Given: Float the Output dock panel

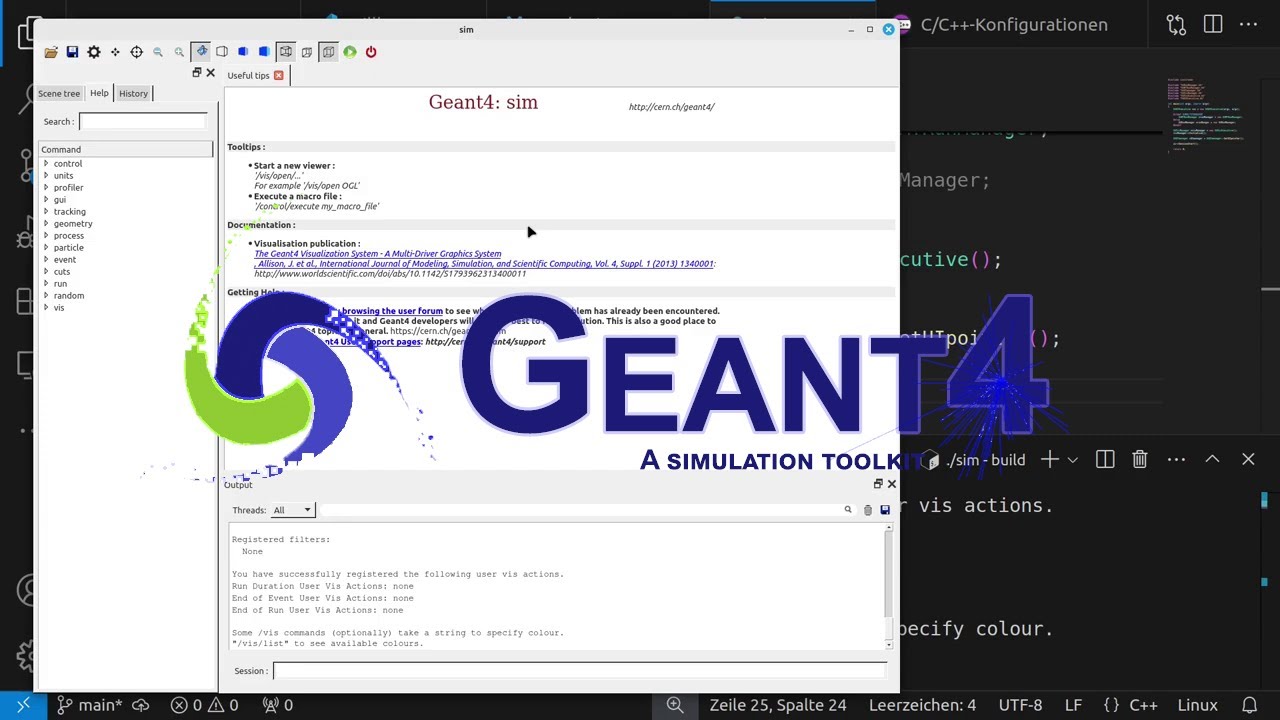Looking at the screenshot, I should click(878, 484).
